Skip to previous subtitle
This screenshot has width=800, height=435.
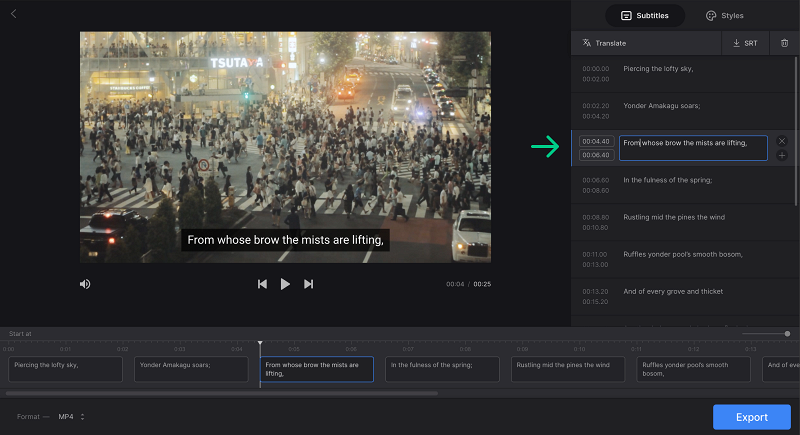click(262, 284)
